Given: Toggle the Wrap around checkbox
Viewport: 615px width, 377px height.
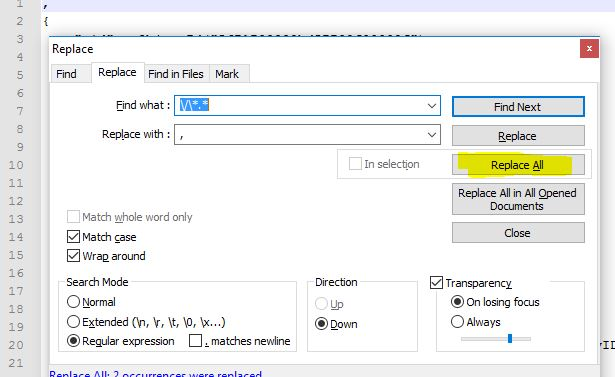Looking at the screenshot, I should click(73, 256).
